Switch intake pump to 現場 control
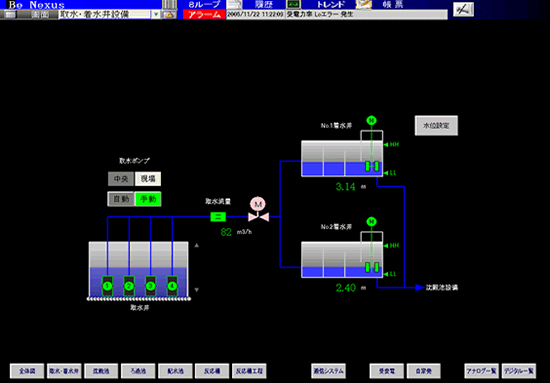This screenshot has height=383, width=550. pos(148,179)
